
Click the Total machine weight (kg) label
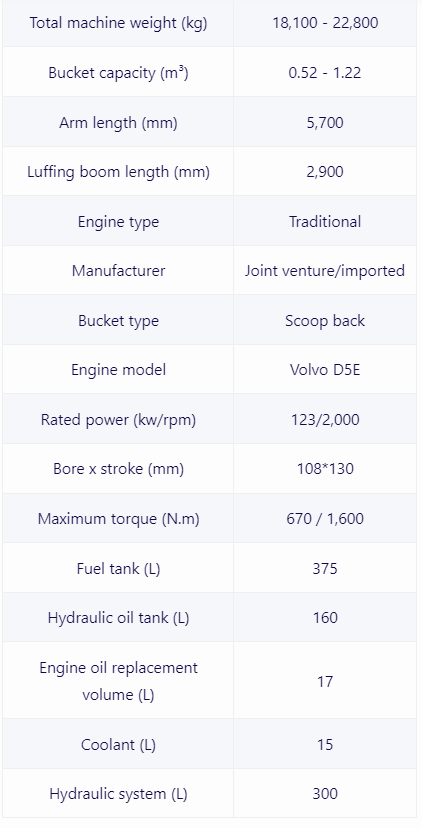[118, 23]
